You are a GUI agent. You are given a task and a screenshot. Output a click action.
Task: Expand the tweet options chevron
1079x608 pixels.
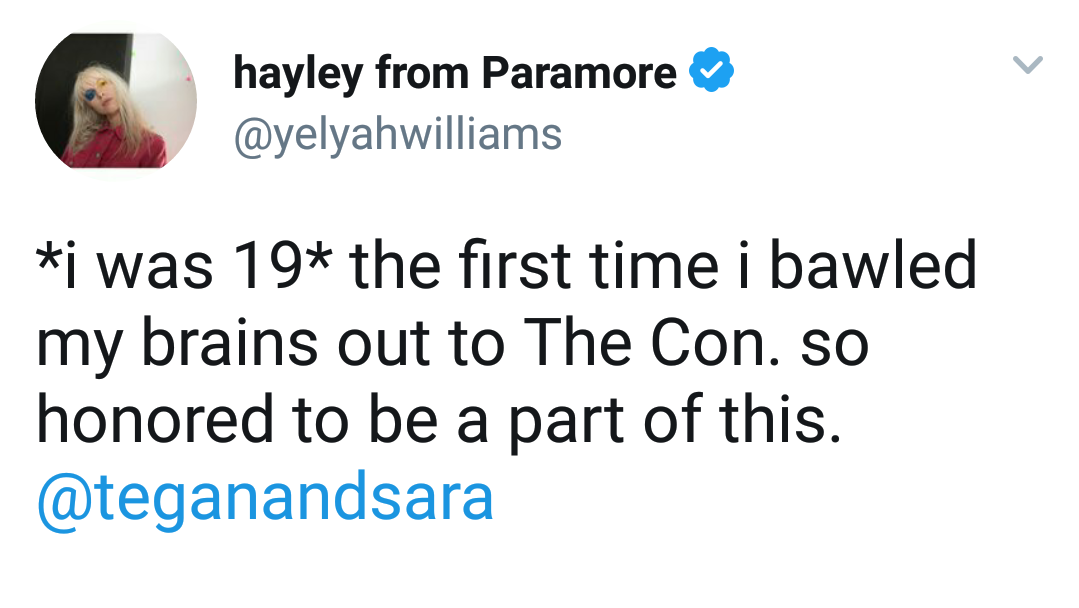click(1028, 65)
